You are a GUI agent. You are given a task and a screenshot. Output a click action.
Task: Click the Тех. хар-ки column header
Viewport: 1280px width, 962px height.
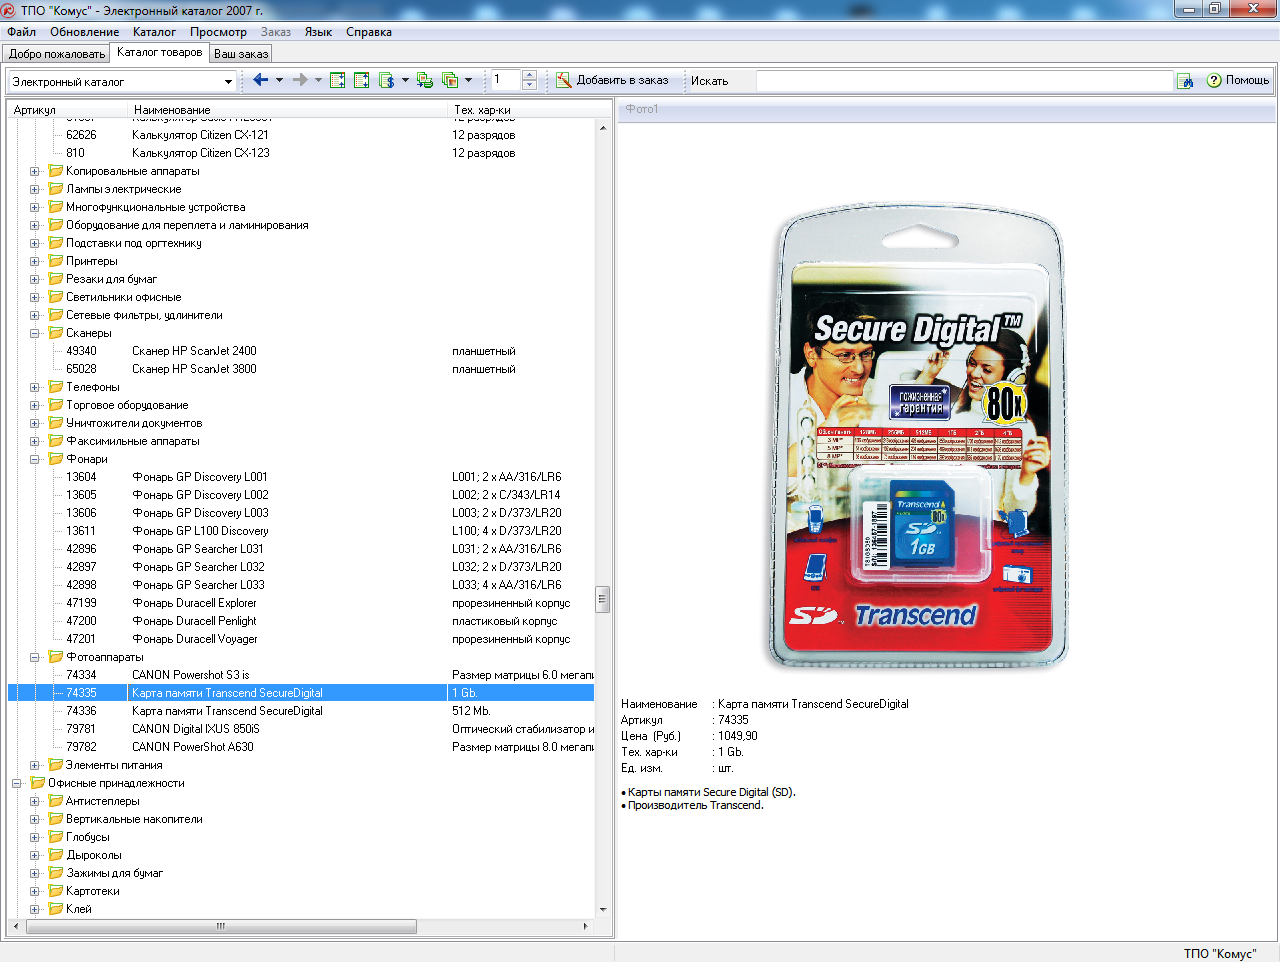point(528,110)
